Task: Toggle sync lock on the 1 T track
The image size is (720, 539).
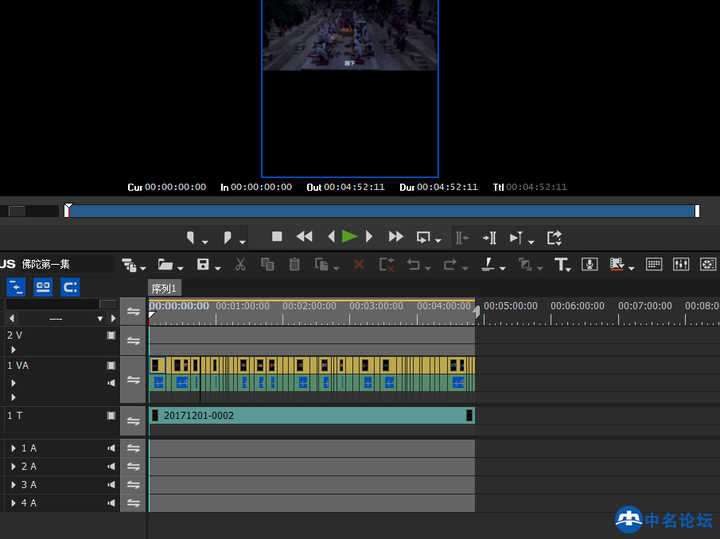Action: (133, 421)
